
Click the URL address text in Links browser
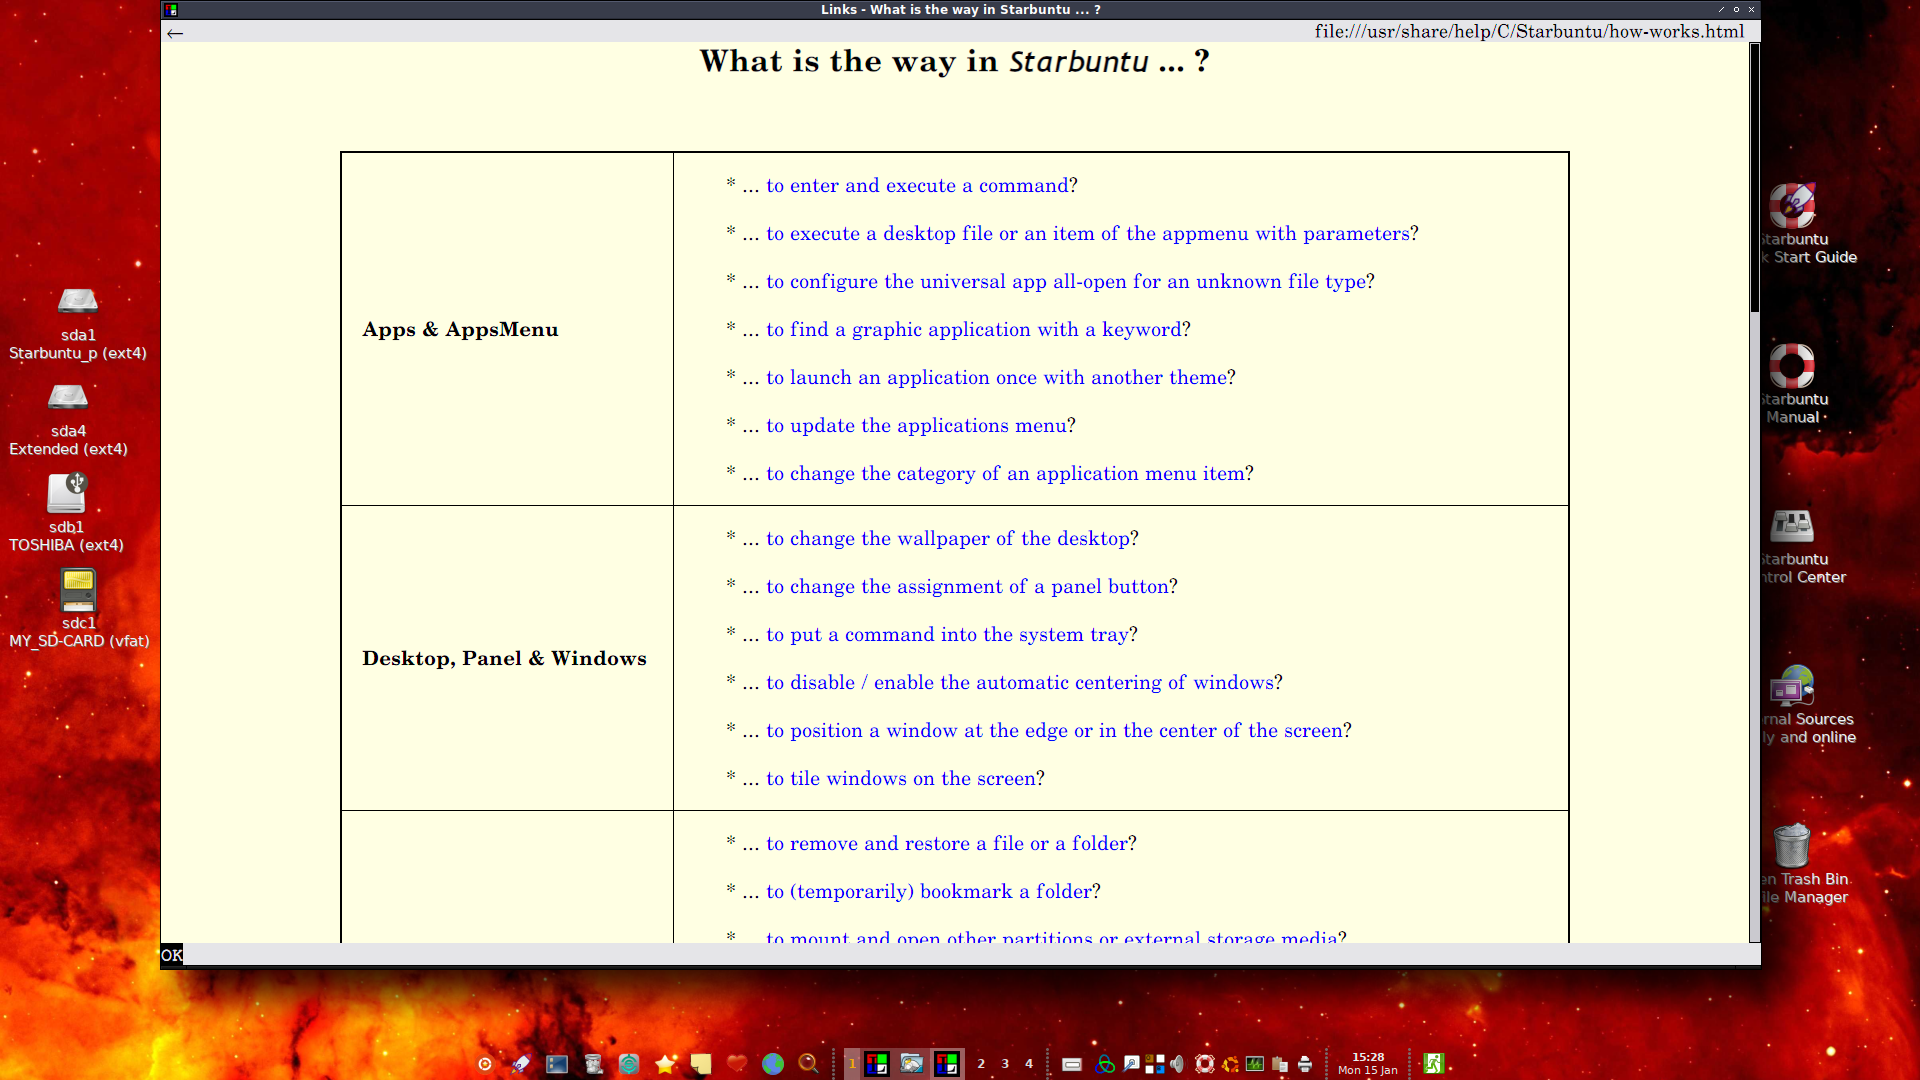(x=1529, y=32)
